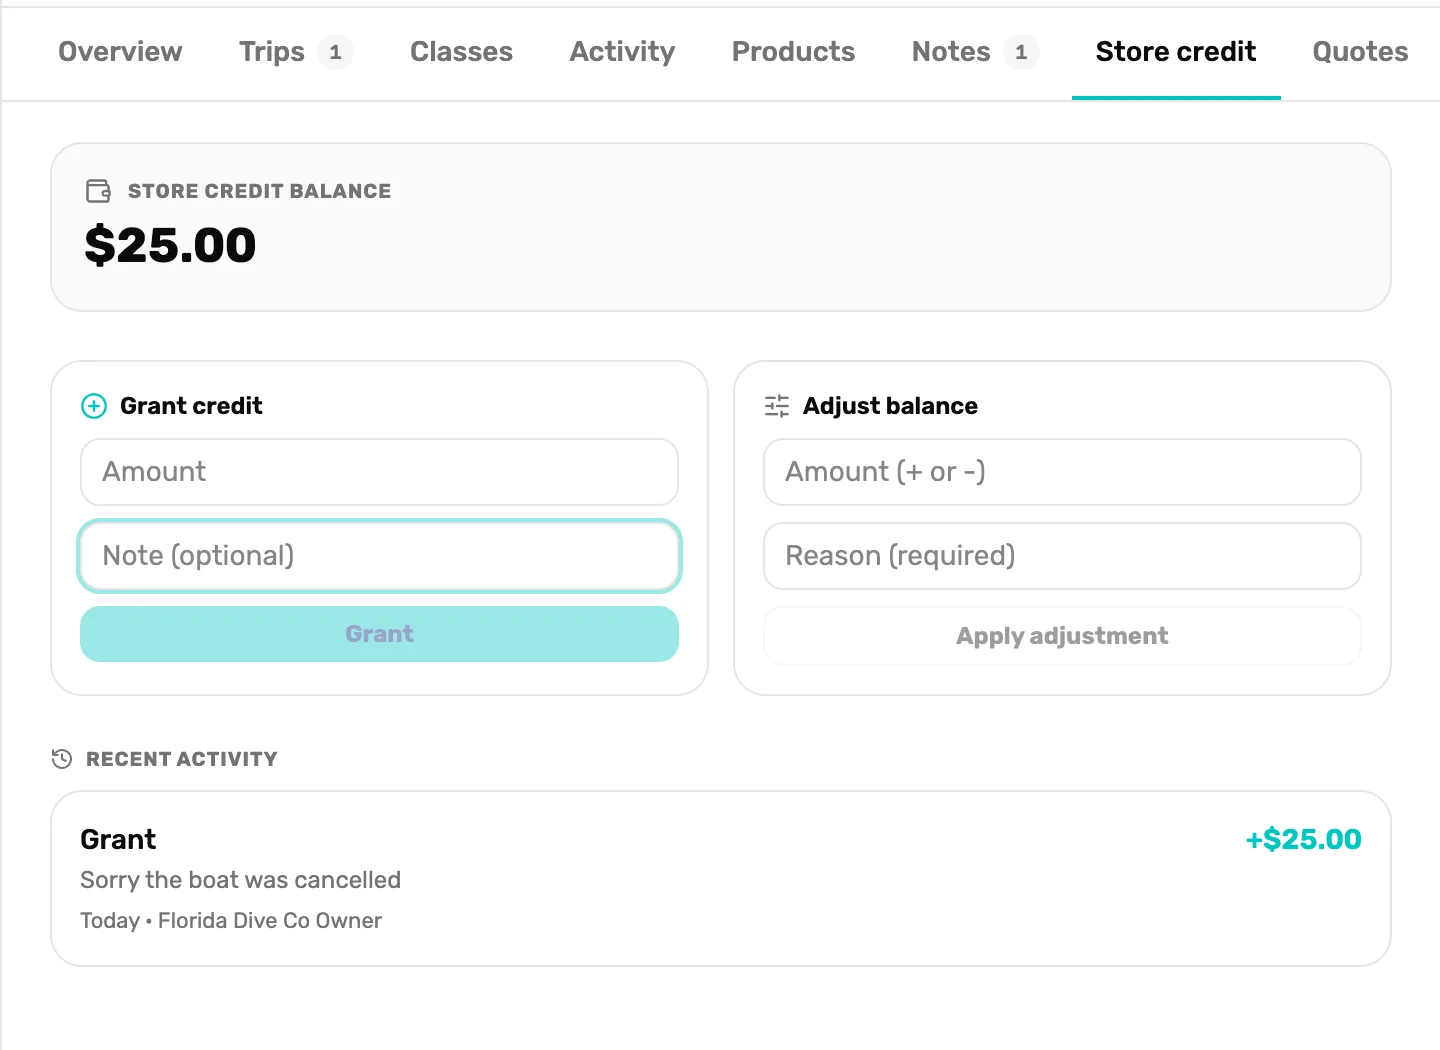
Task: Click the STORE CREDIT BALANCE label
Action: [x=259, y=191]
